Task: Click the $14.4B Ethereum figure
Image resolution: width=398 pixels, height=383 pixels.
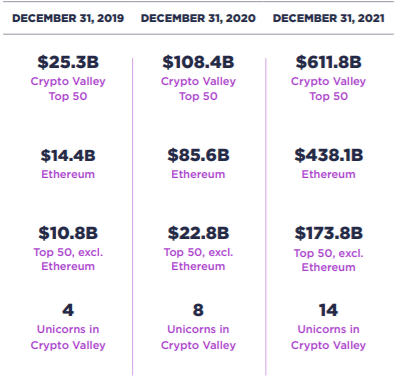Action: click(68, 155)
